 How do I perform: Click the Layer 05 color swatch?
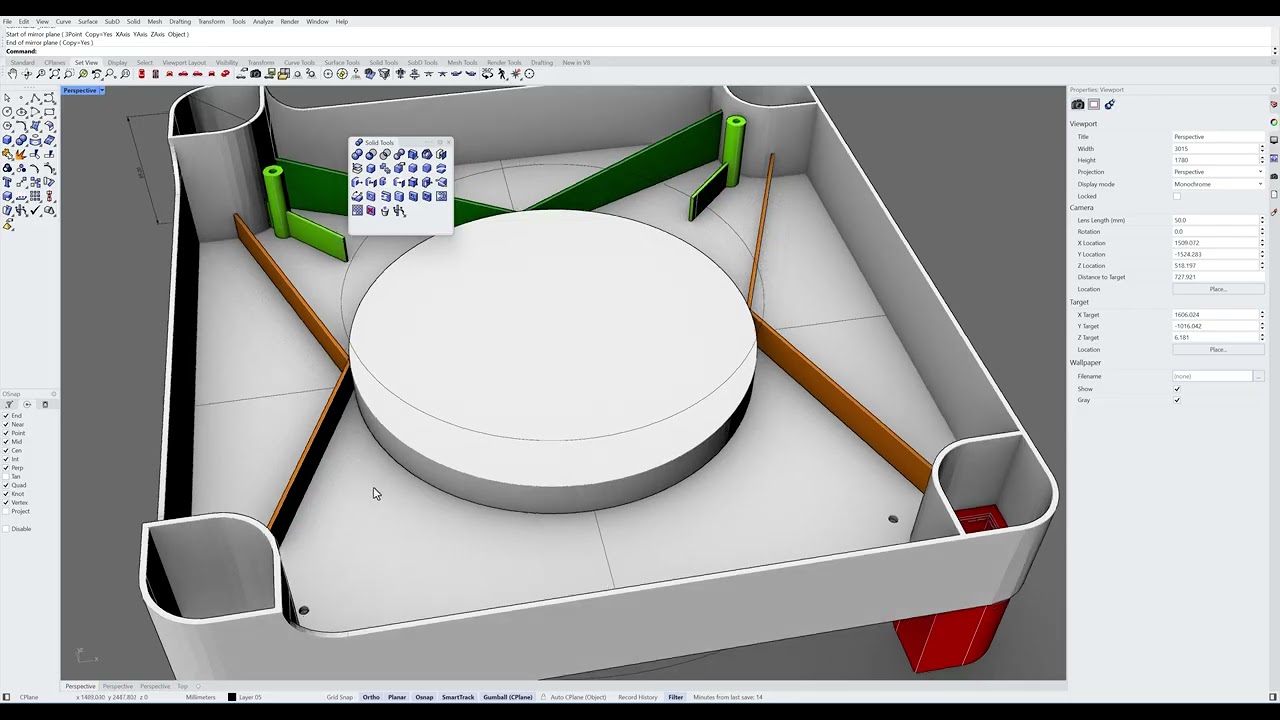[x=232, y=697]
